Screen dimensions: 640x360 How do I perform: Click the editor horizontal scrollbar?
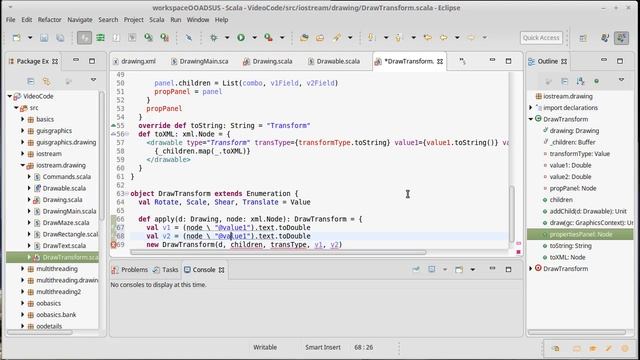pos(278,252)
